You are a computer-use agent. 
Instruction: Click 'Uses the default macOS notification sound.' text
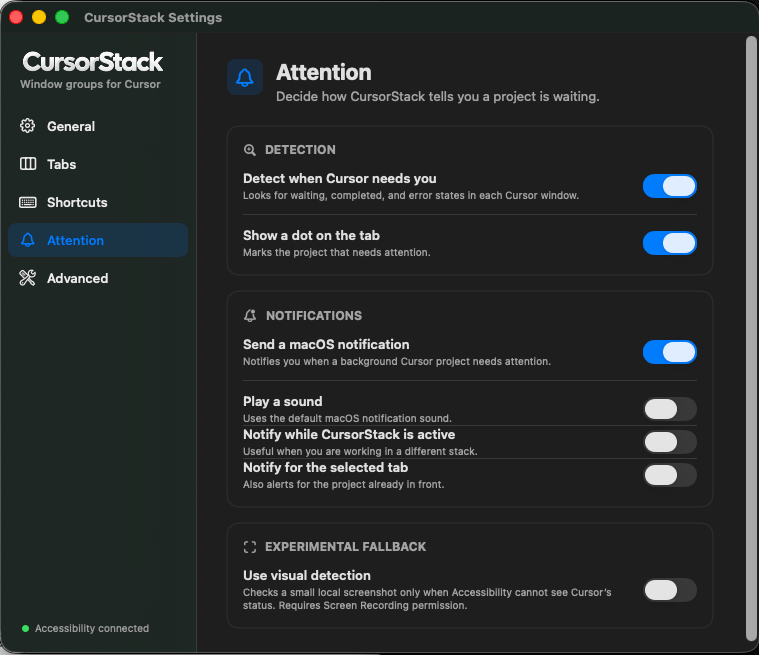point(347,418)
